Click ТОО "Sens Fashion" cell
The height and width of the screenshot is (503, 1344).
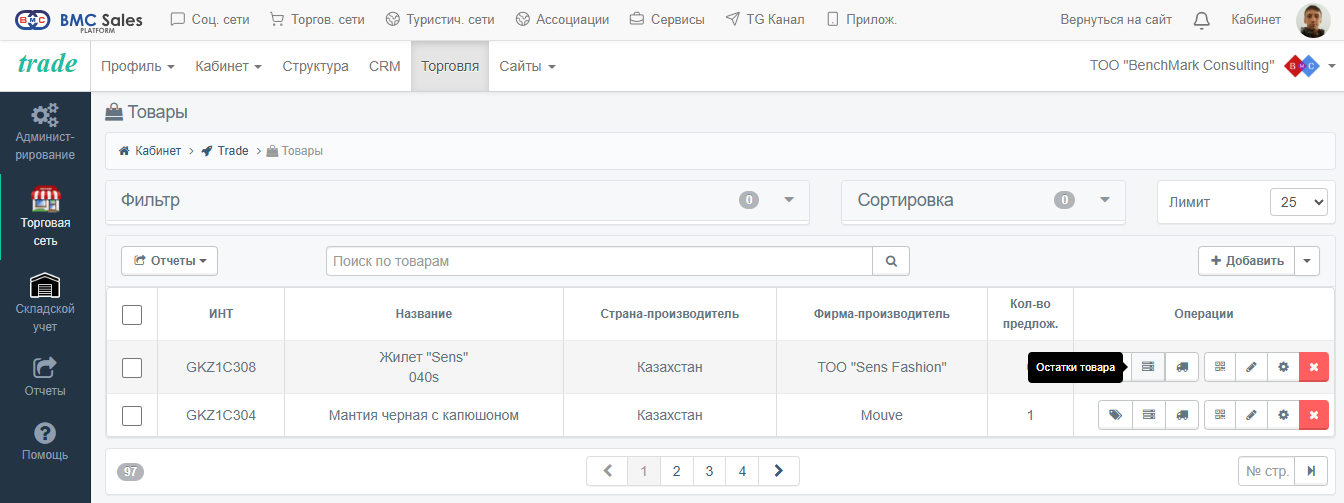[881, 367]
